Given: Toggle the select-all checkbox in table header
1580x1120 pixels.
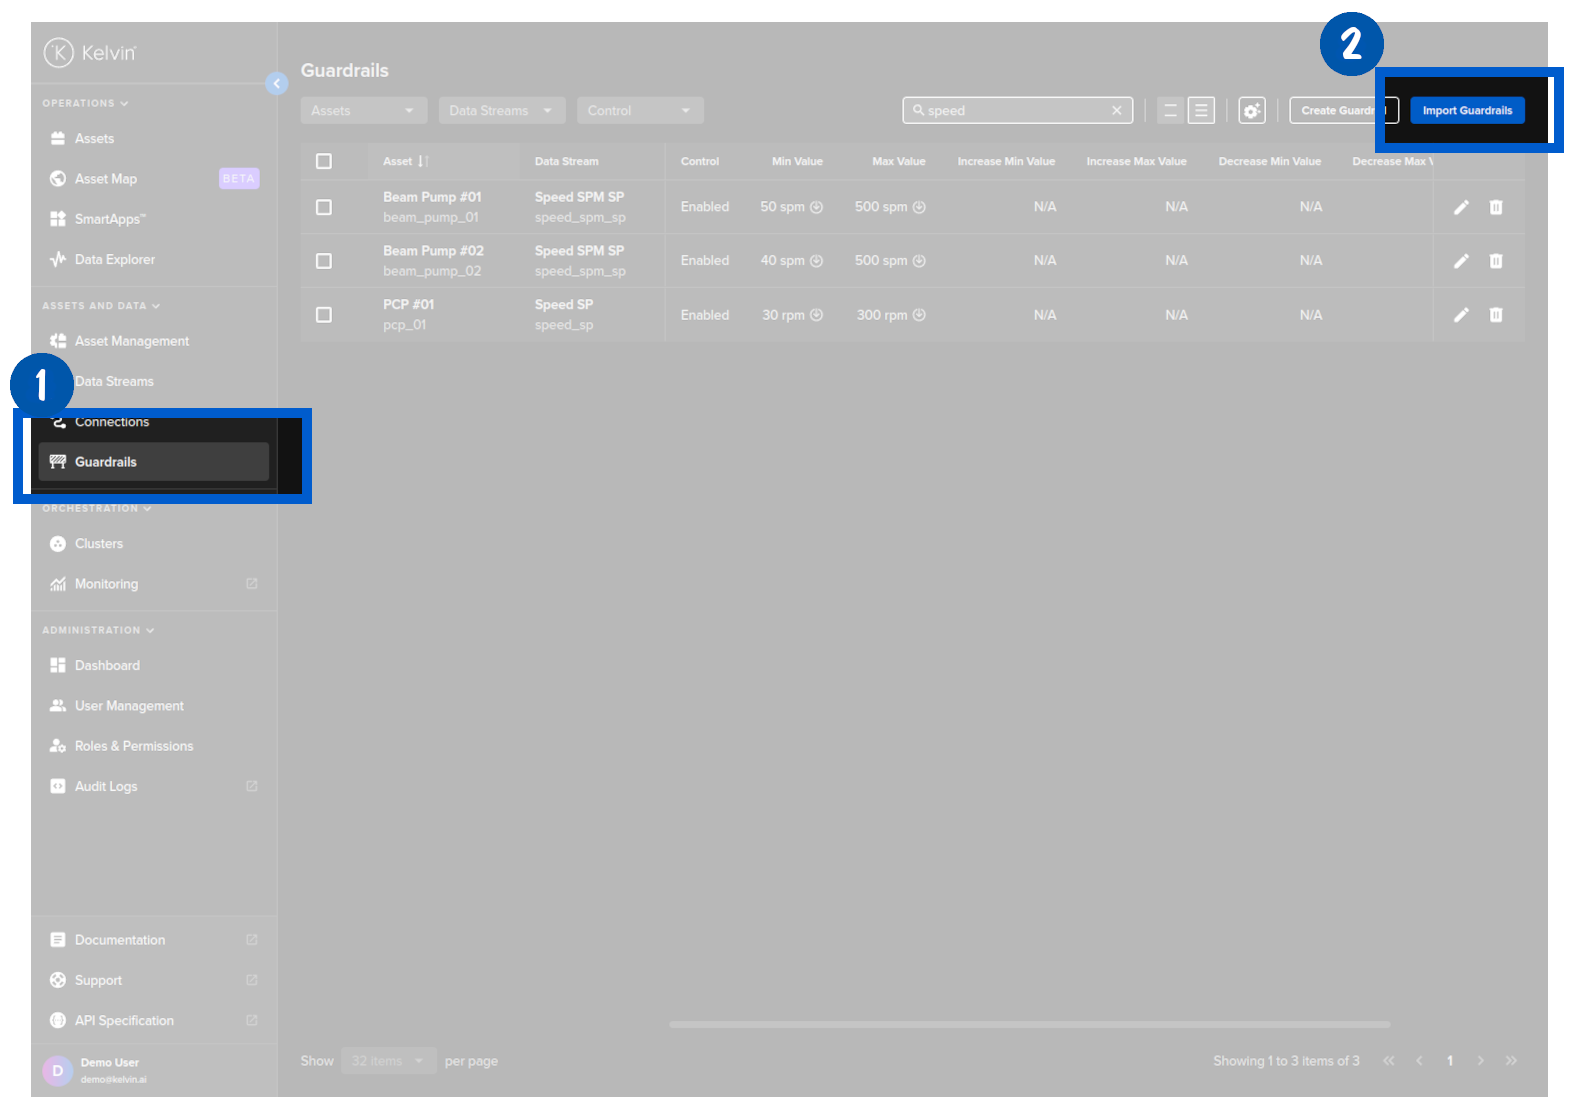Looking at the screenshot, I should coord(324,161).
